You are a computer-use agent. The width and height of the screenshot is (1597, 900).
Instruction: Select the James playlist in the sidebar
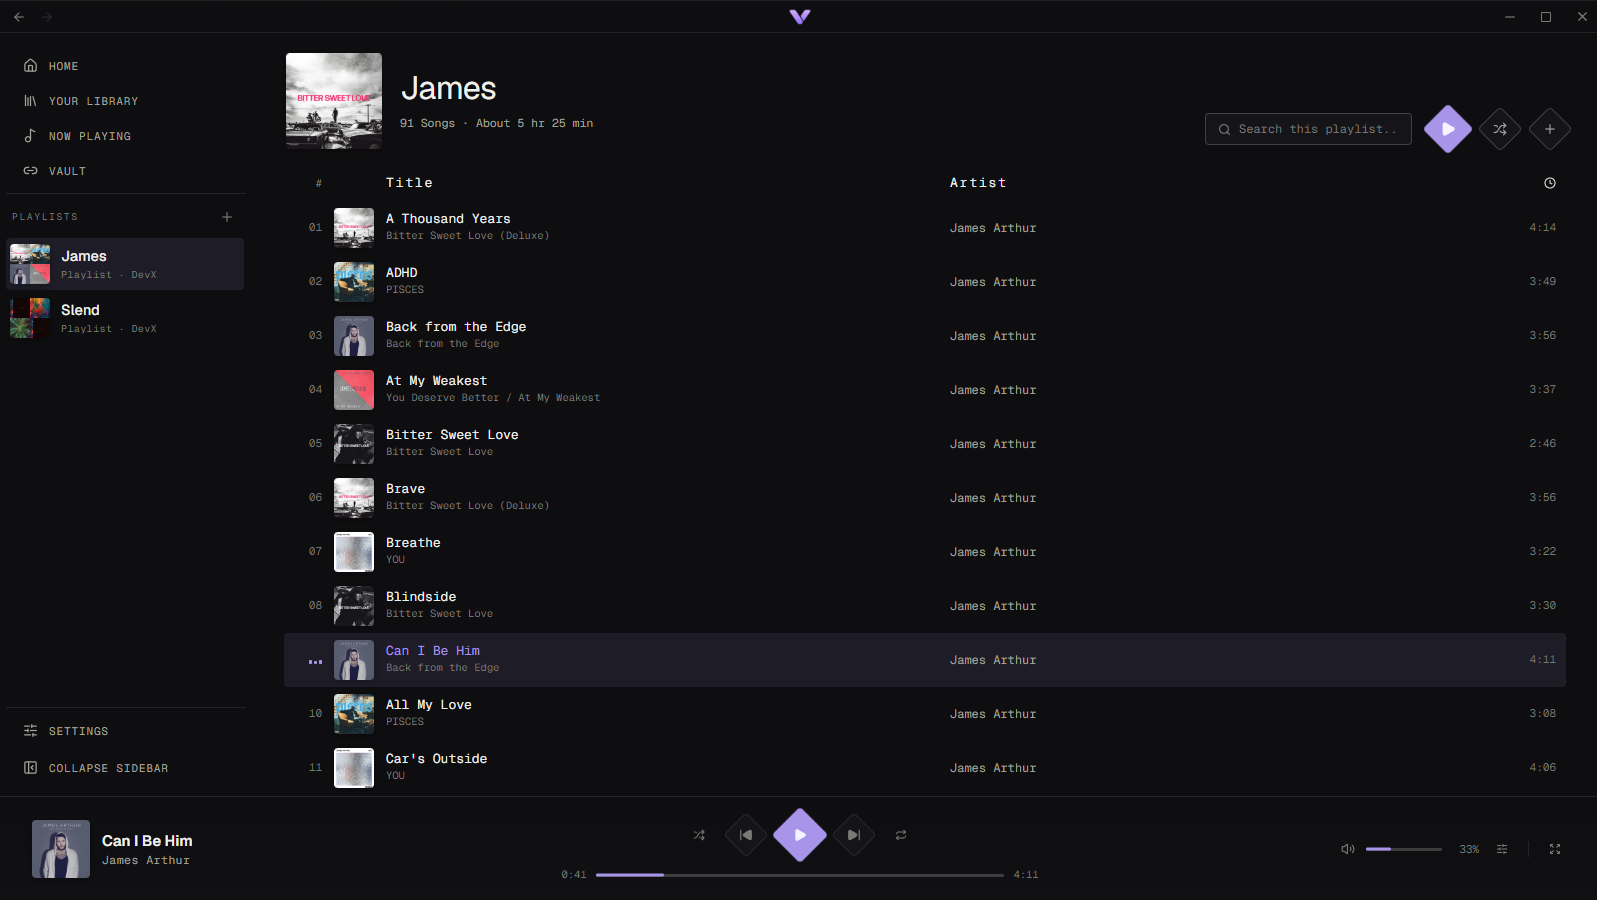click(125, 264)
